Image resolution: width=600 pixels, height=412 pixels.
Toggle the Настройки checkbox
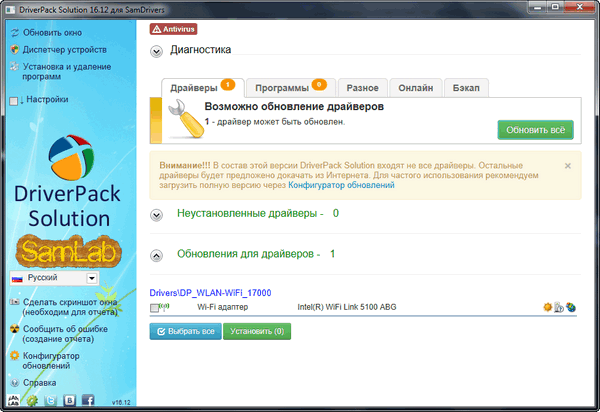14,101
